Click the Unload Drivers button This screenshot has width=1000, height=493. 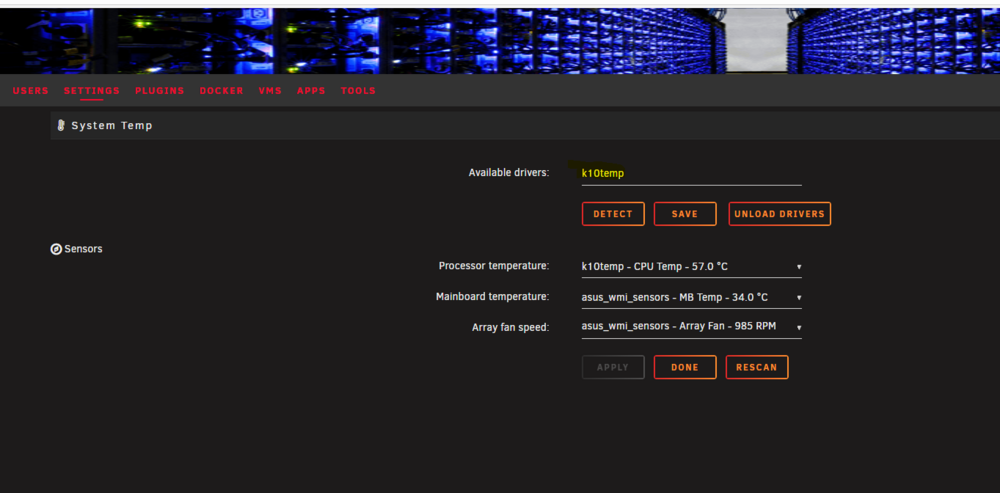coord(779,214)
